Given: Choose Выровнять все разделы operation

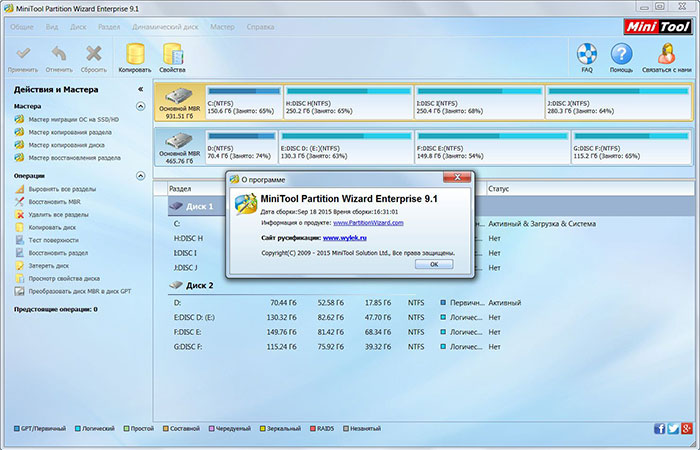Looking at the screenshot, I should [55, 189].
